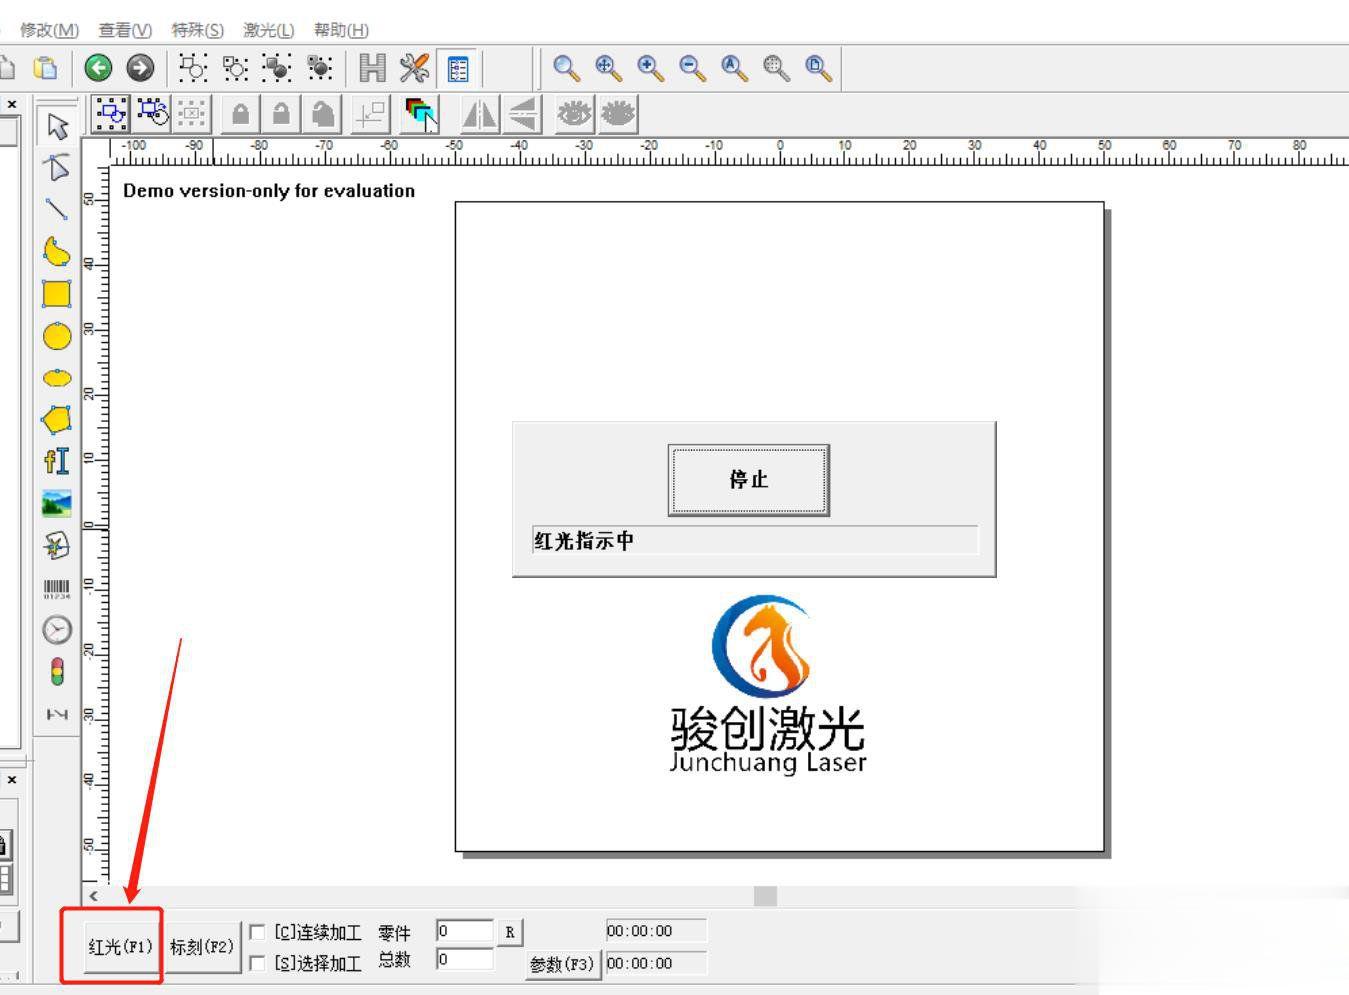Add a delay timer with clock icon

coord(57,629)
